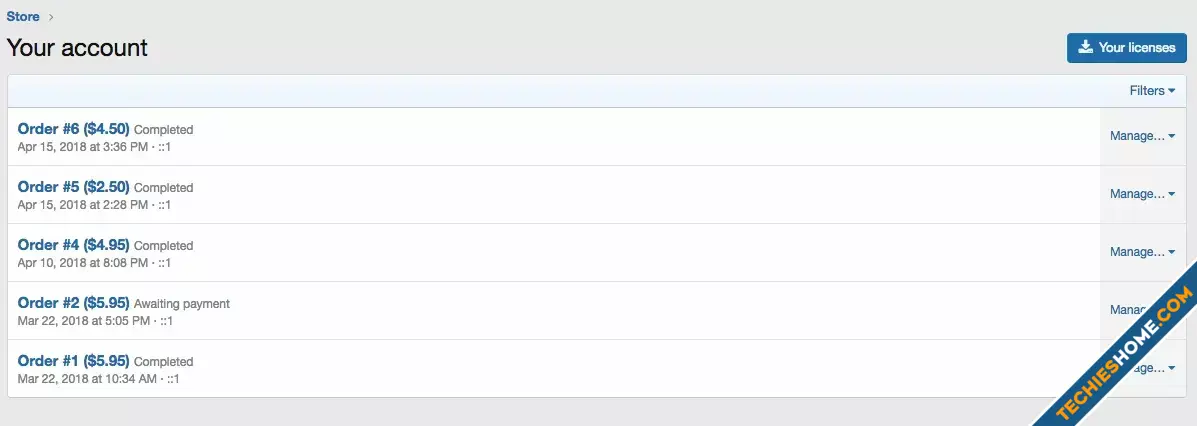Image resolution: width=1197 pixels, height=426 pixels.
Task: Open Manage menu for Order #6
Action: click(x=1142, y=136)
